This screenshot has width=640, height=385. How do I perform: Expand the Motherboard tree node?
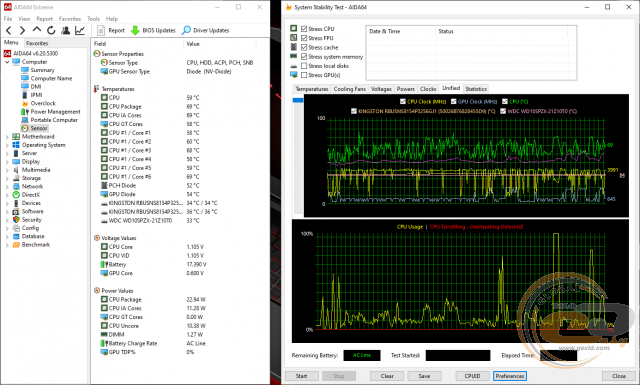(7, 137)
